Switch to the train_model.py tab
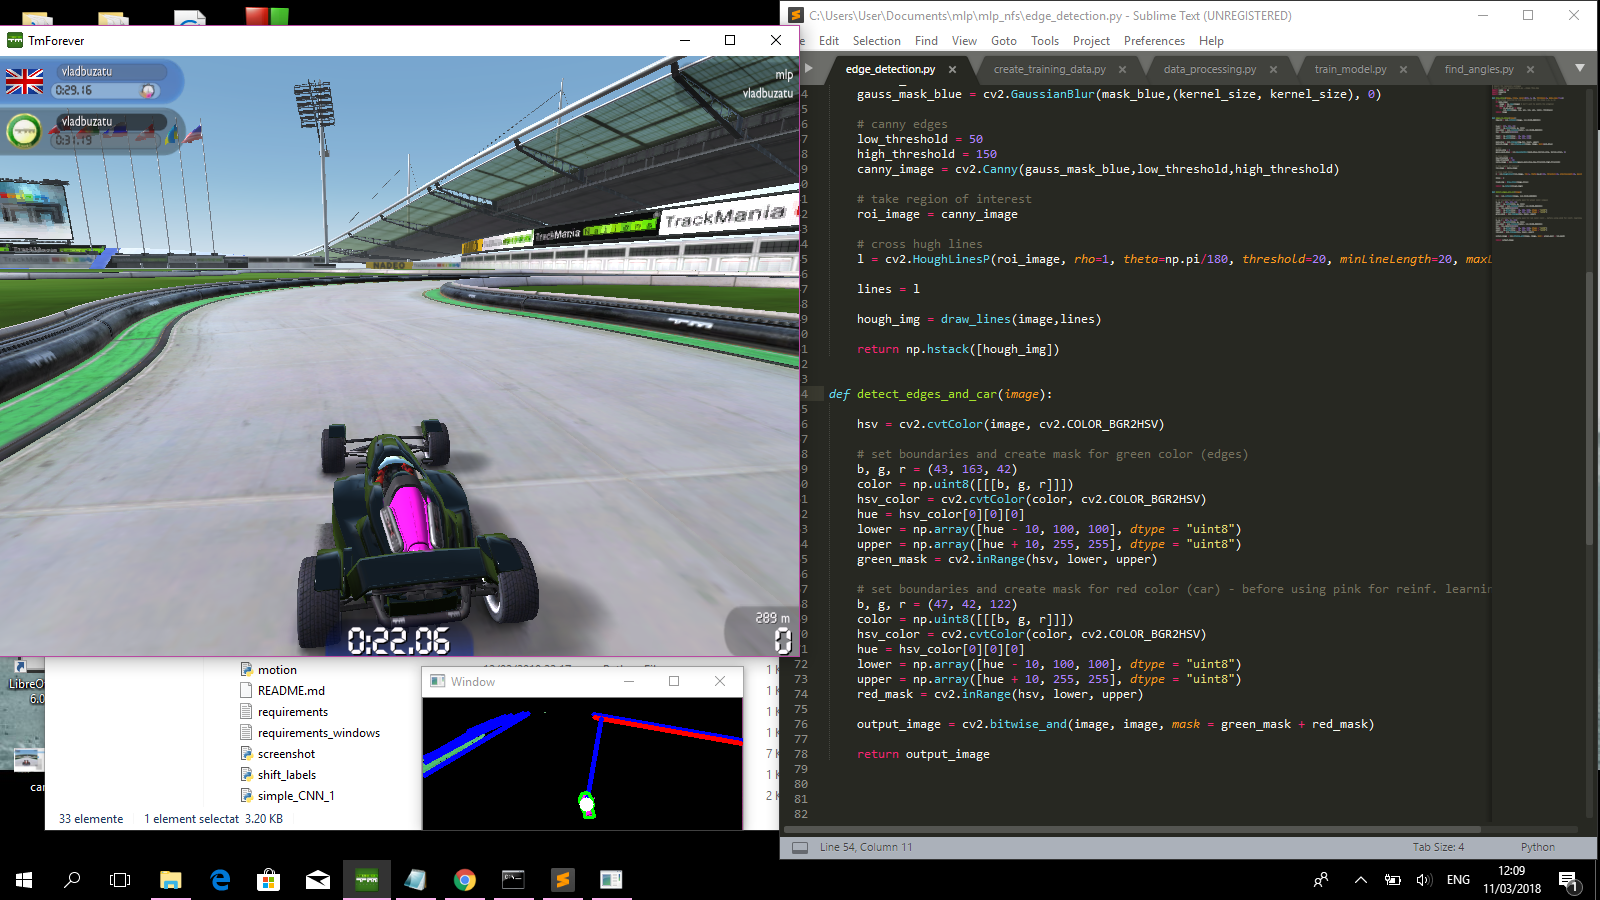Screen dimensions: 1600x900 [x=1350, y=69]
